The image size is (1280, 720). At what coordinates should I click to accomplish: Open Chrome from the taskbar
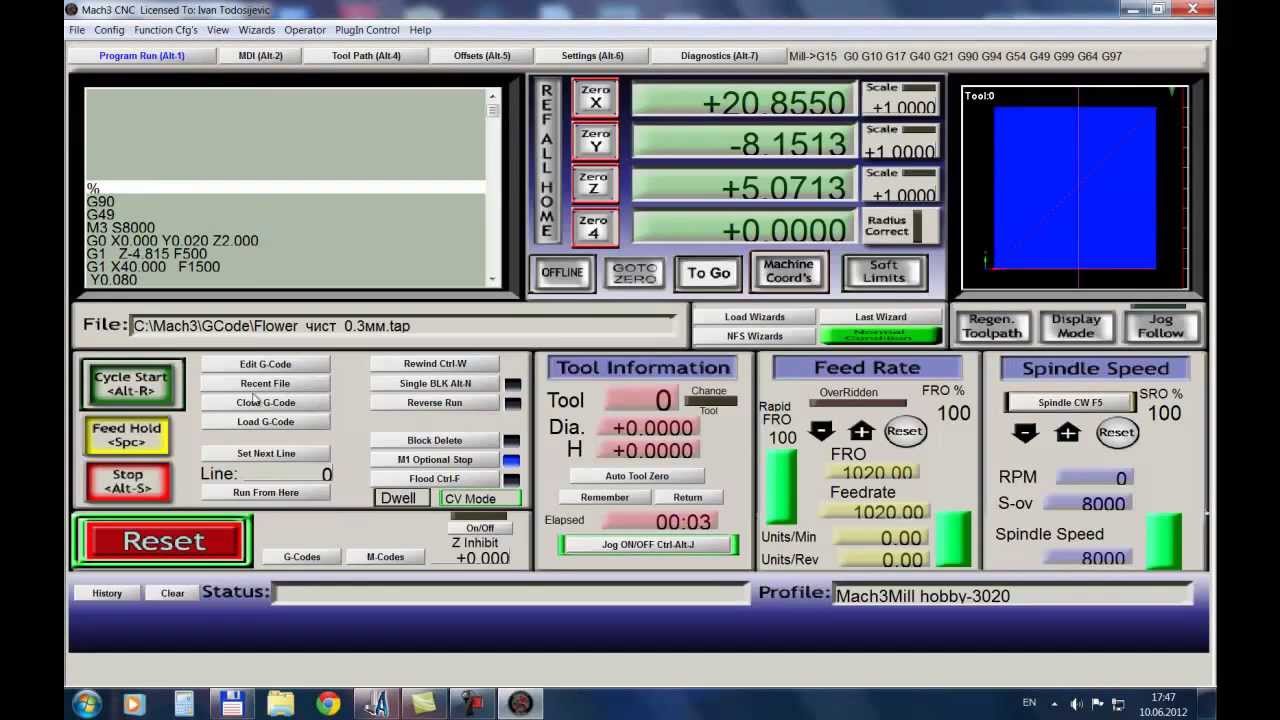pyautogui.click(x=327, y=704)
